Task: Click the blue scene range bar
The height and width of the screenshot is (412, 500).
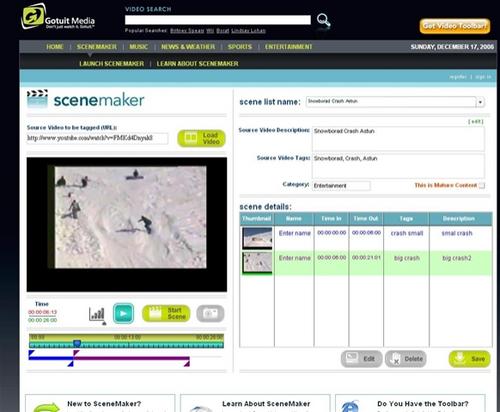Action: click(x=51, y=359)
